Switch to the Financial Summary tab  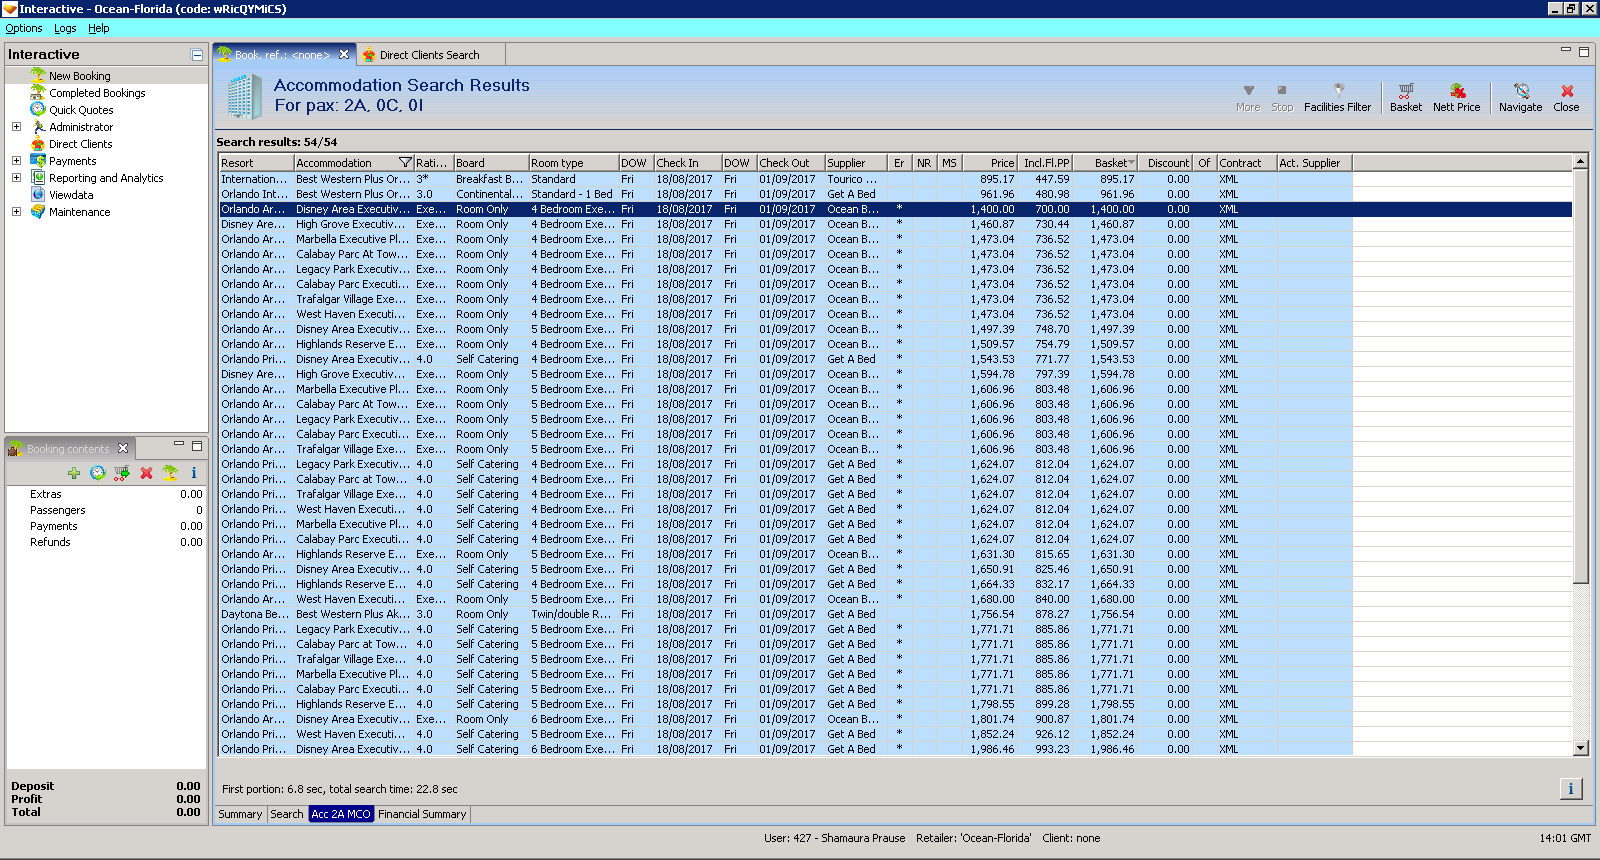point(422,814)
